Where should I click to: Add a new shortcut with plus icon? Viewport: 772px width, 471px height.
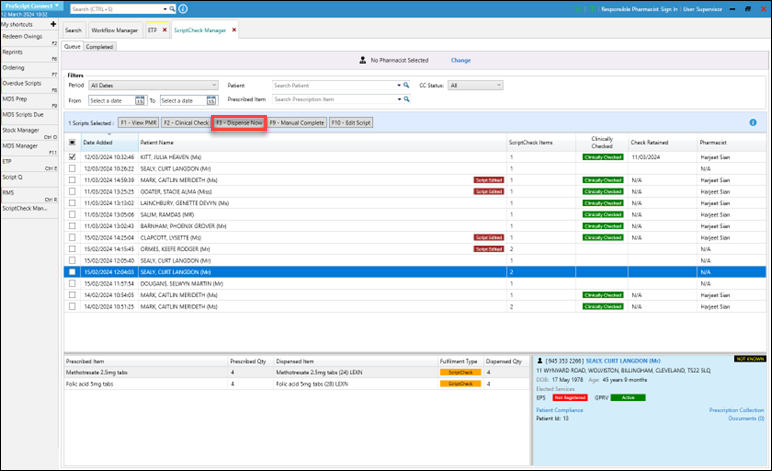point(53,24)
